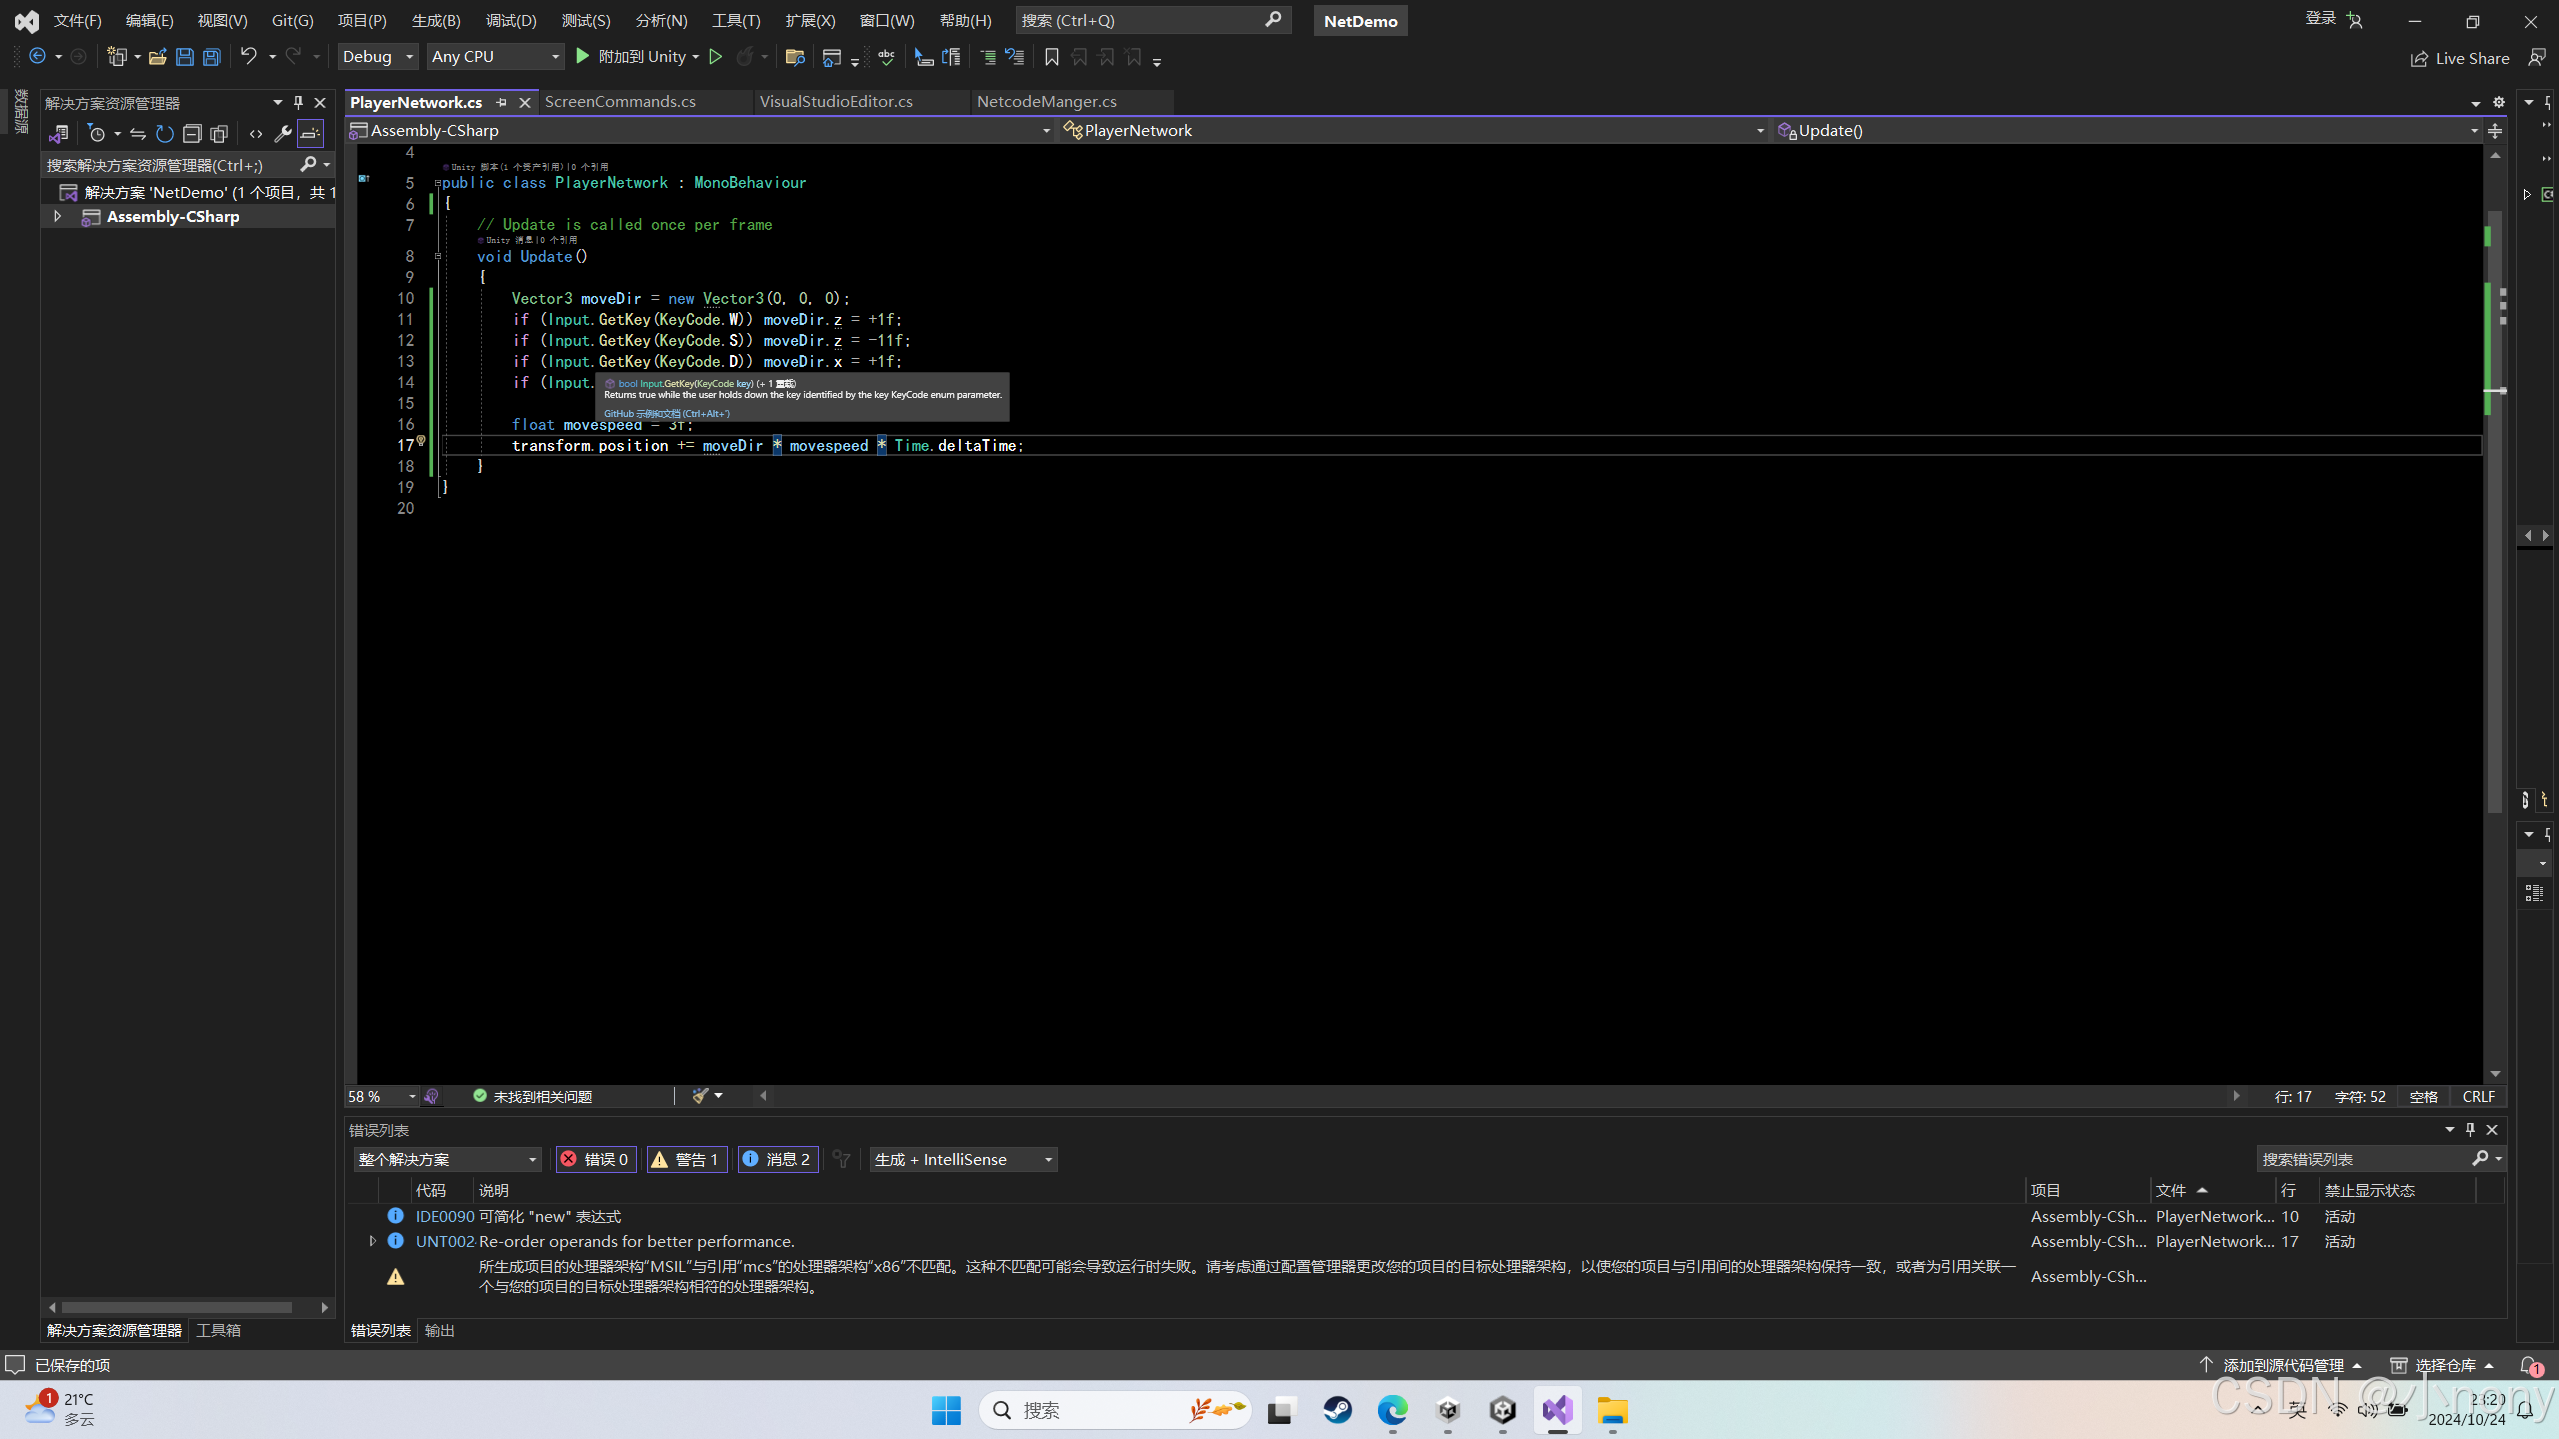The height and width of the screenshot is (1439, 2559).
Task: Switch to the ScreenCommands.cs tab
Action: pos(621,101)
